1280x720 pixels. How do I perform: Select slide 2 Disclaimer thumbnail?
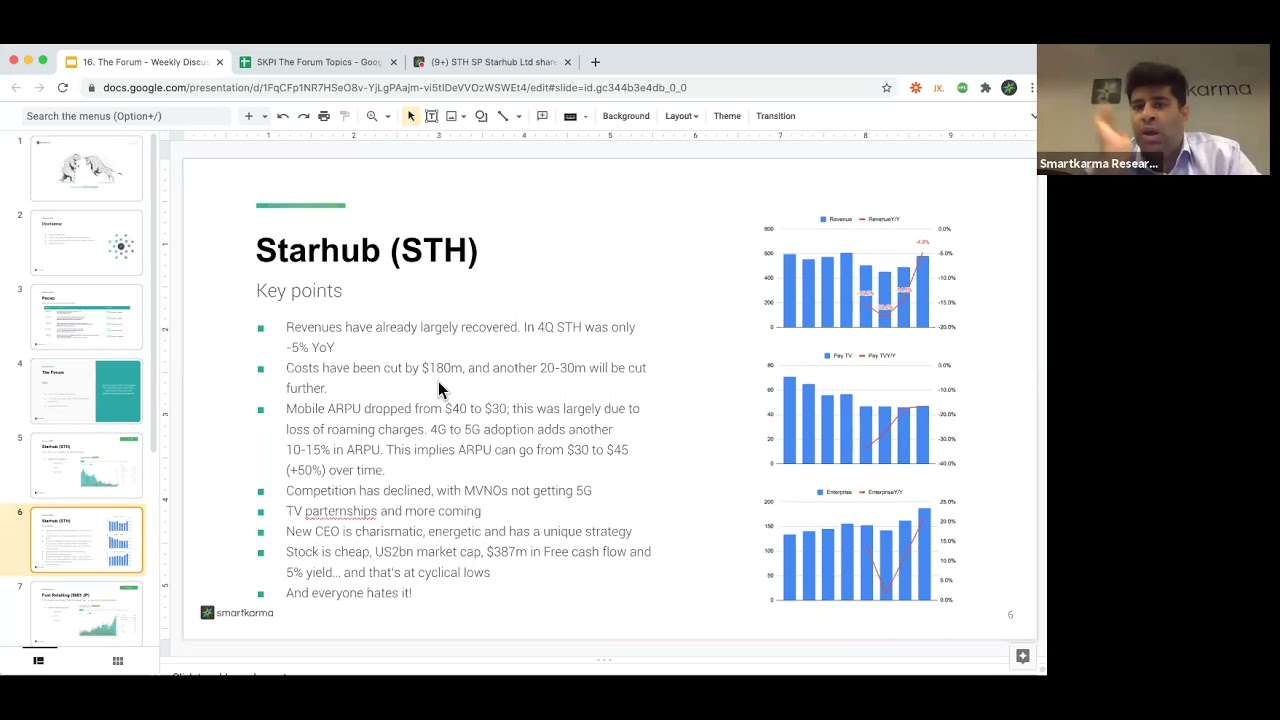click(87, 243)
